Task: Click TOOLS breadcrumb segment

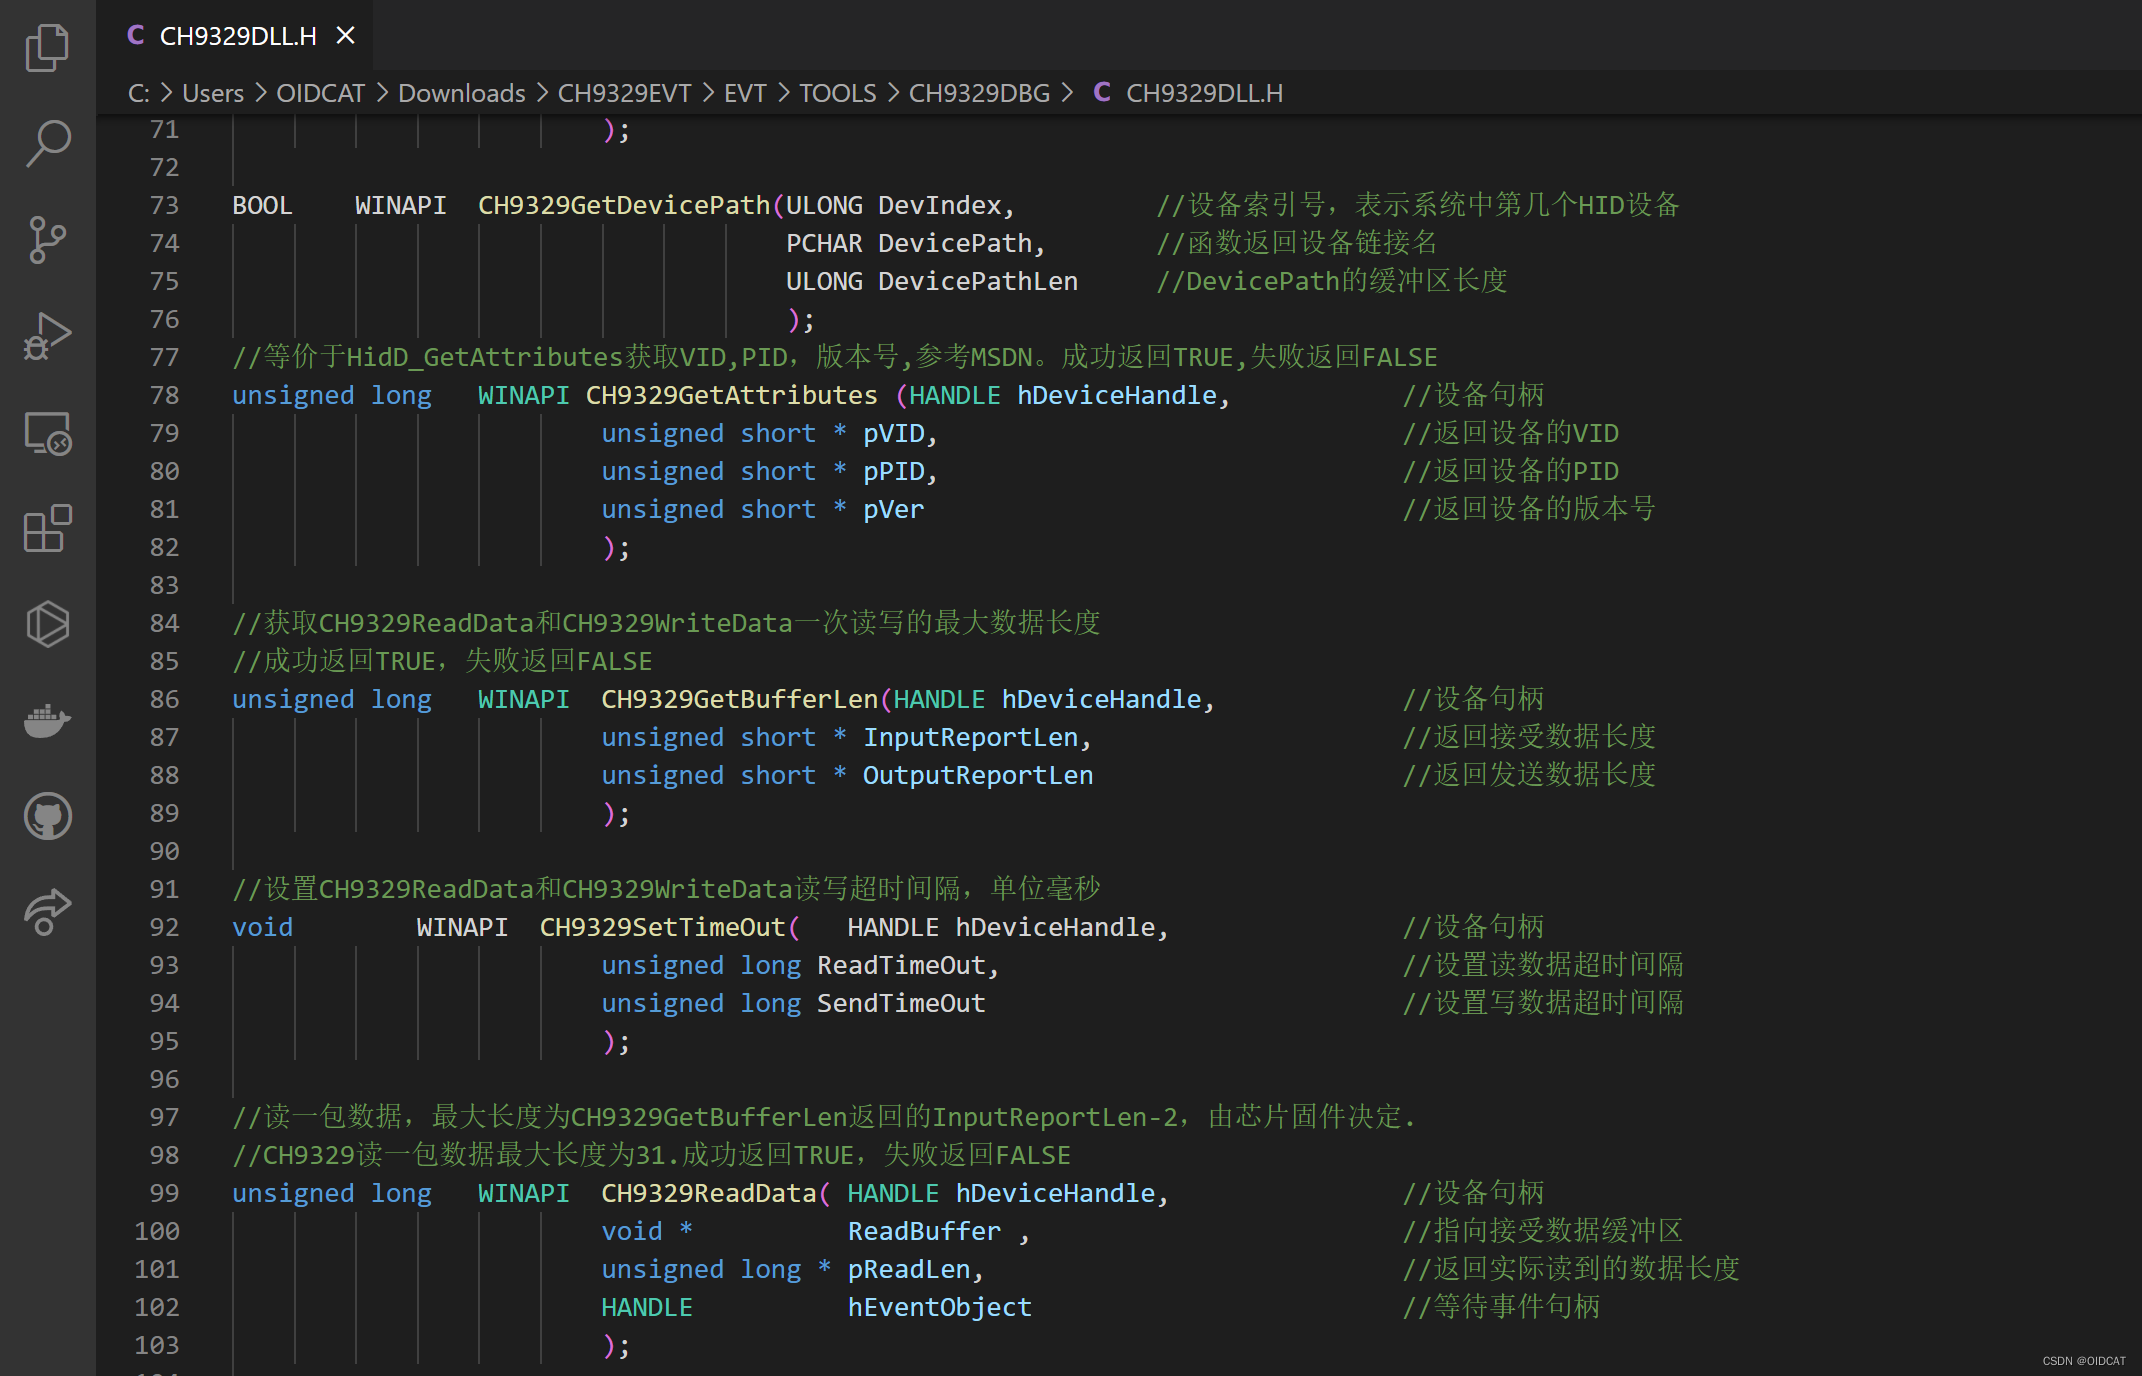Action: 837,93
